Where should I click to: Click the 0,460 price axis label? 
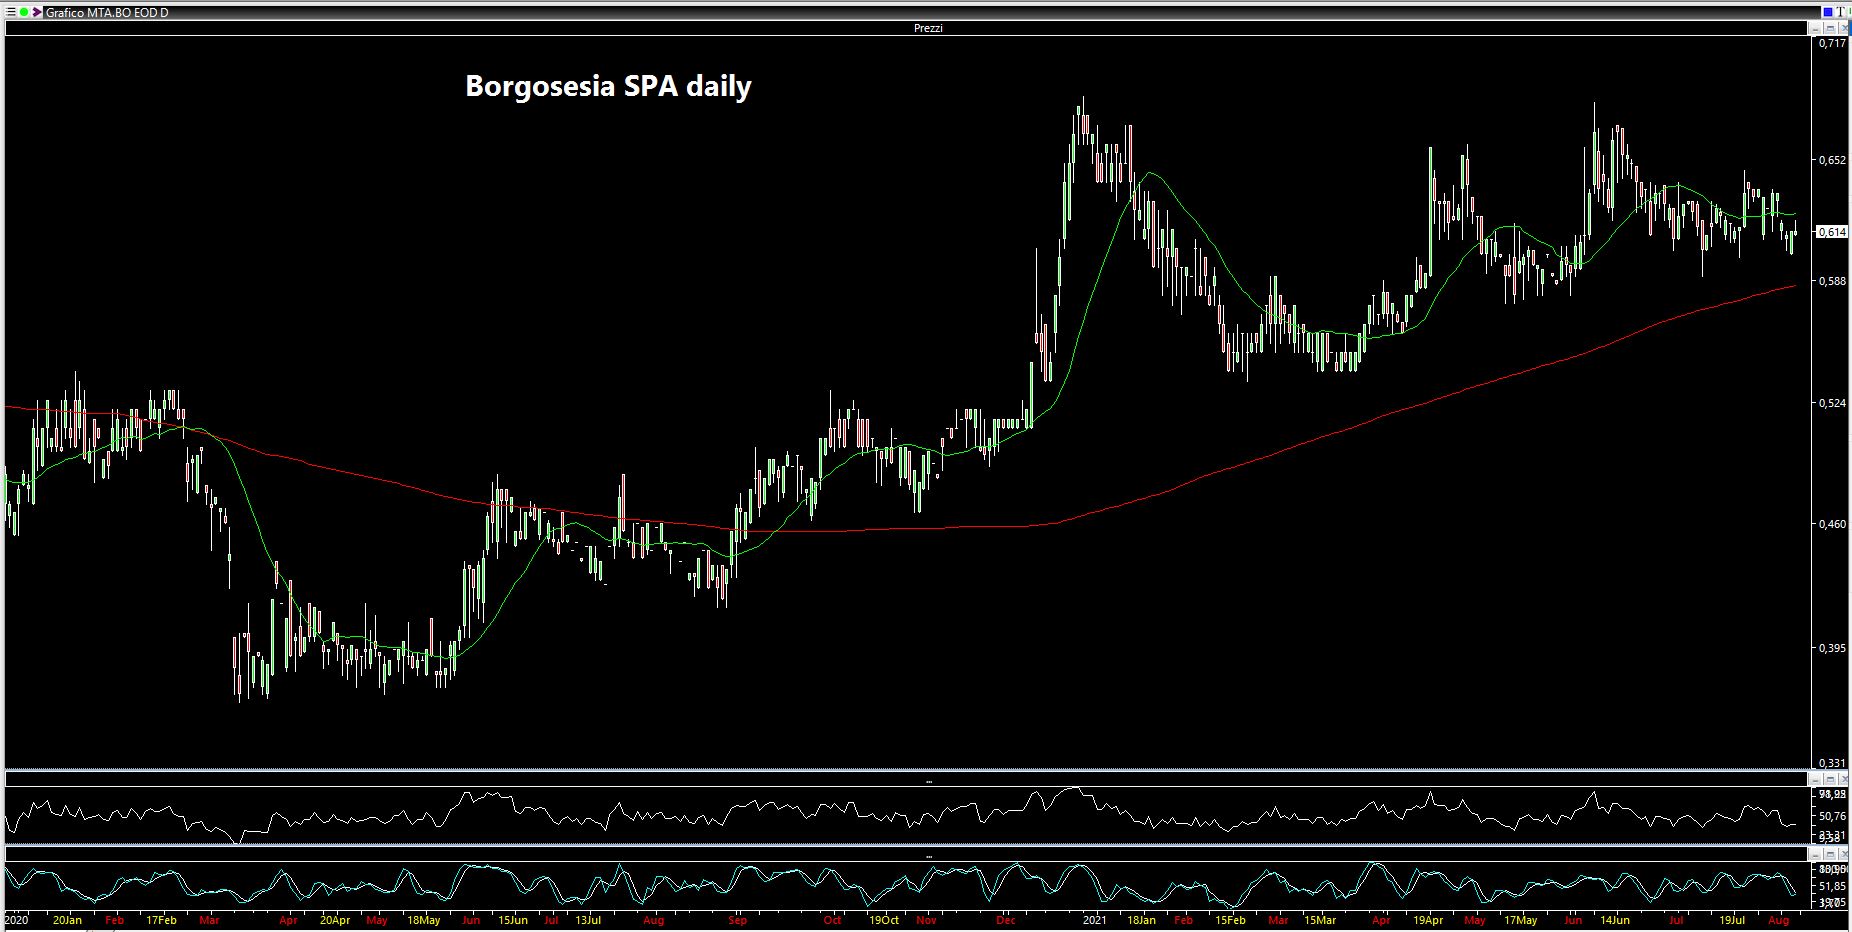point(1833,524)
